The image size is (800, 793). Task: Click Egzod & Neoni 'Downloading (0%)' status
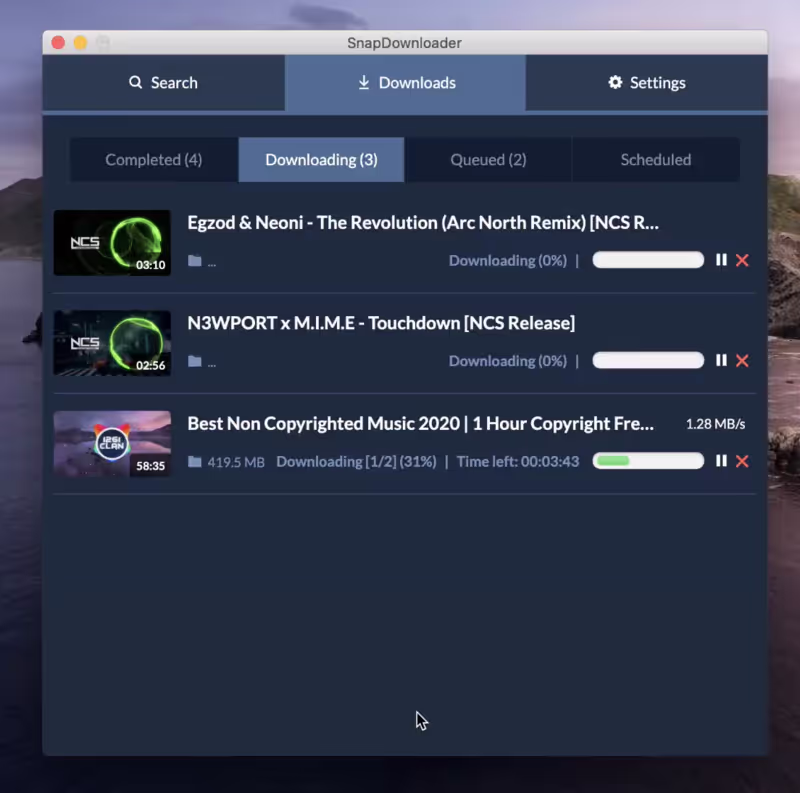(x=508, y=261)
